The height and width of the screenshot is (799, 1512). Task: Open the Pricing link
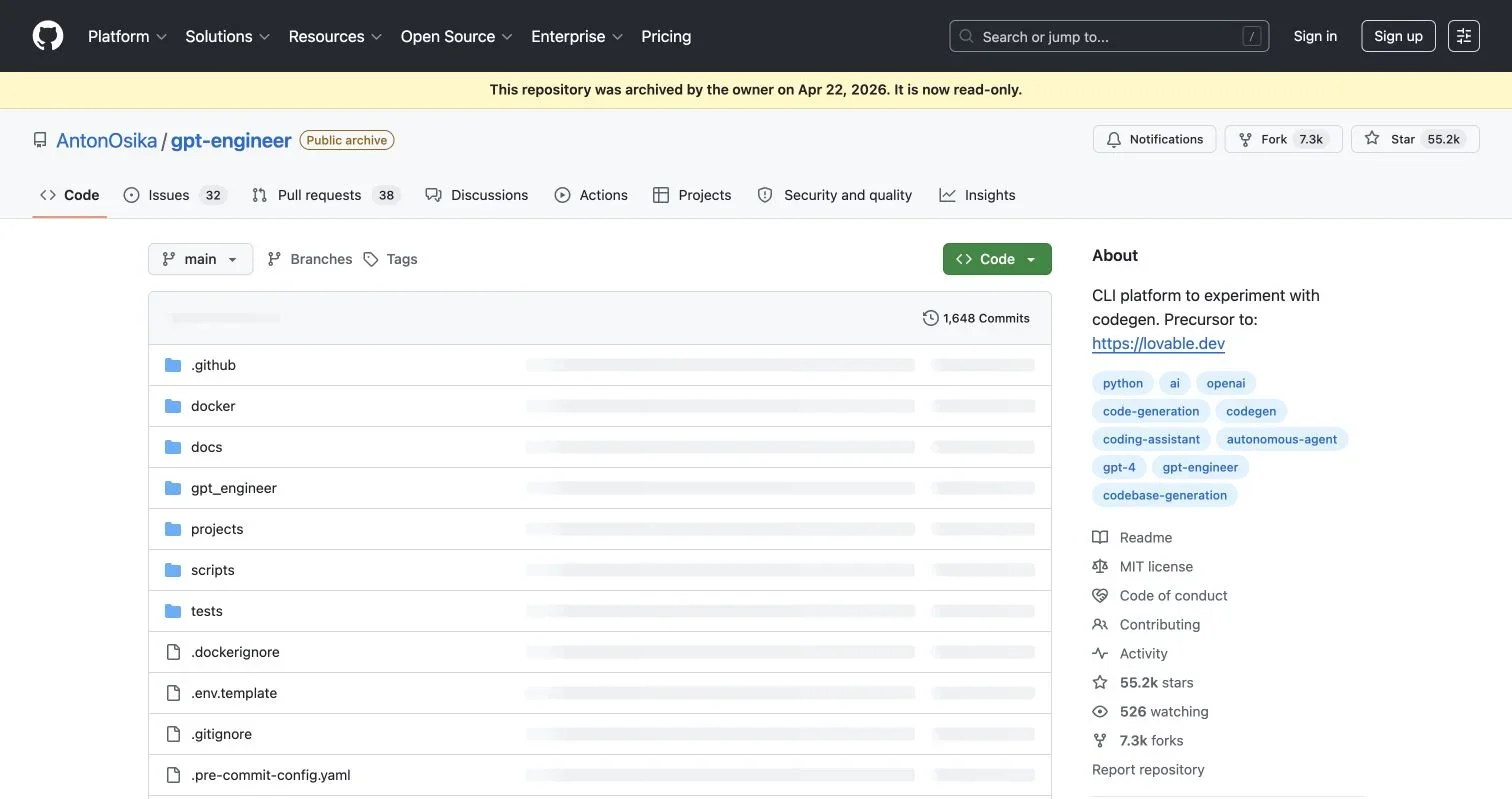tap(666, 36)
